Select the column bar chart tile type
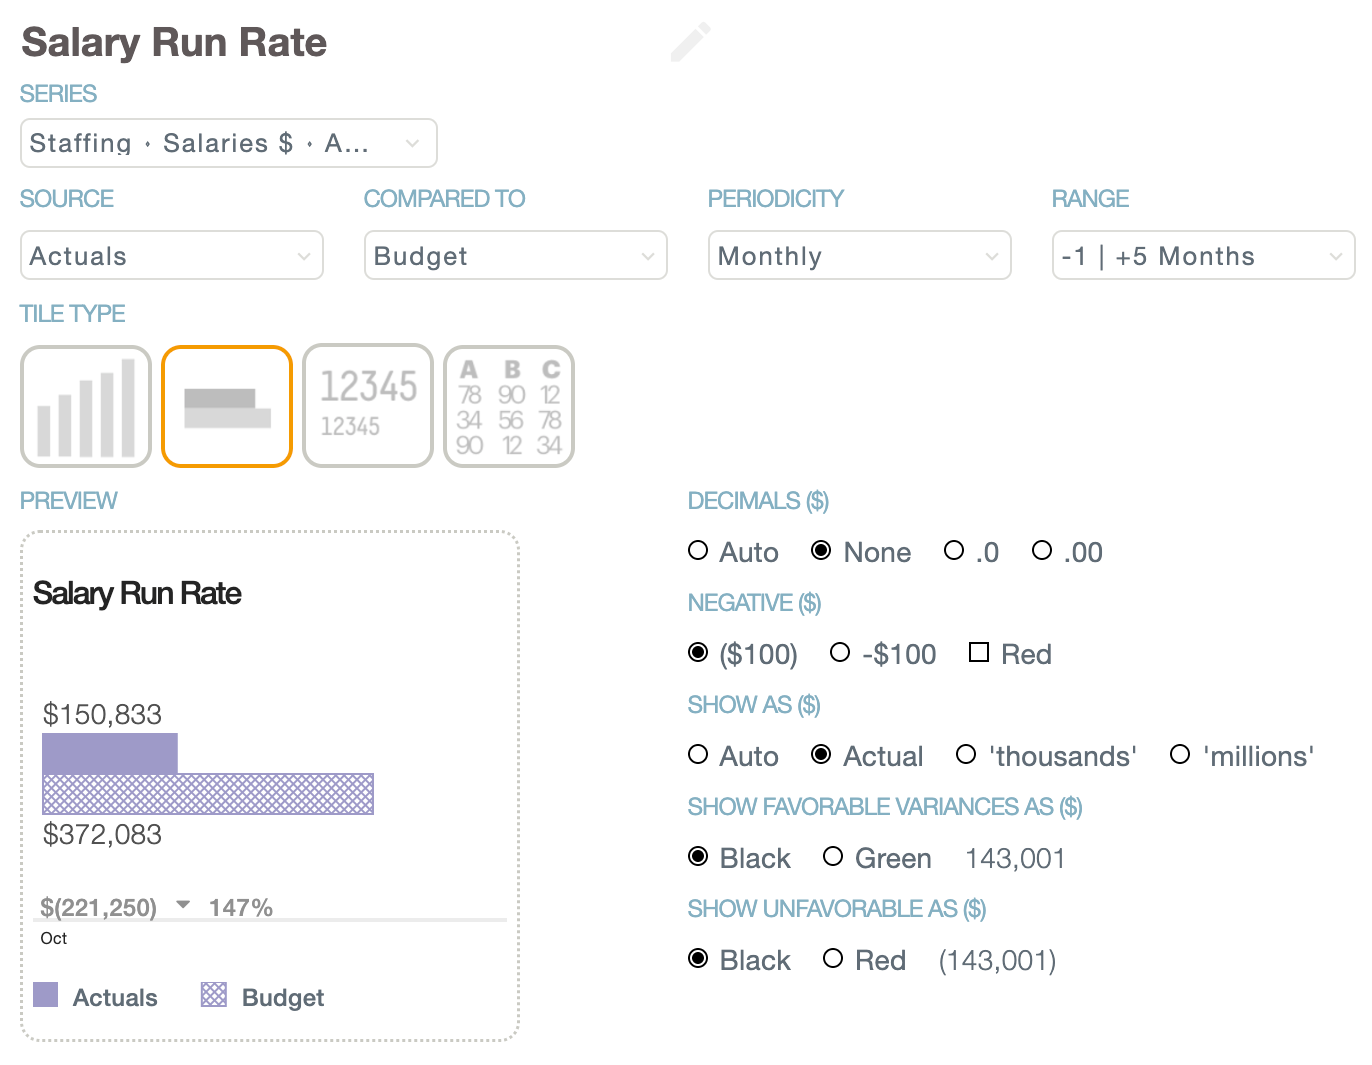 click(86, 406)
